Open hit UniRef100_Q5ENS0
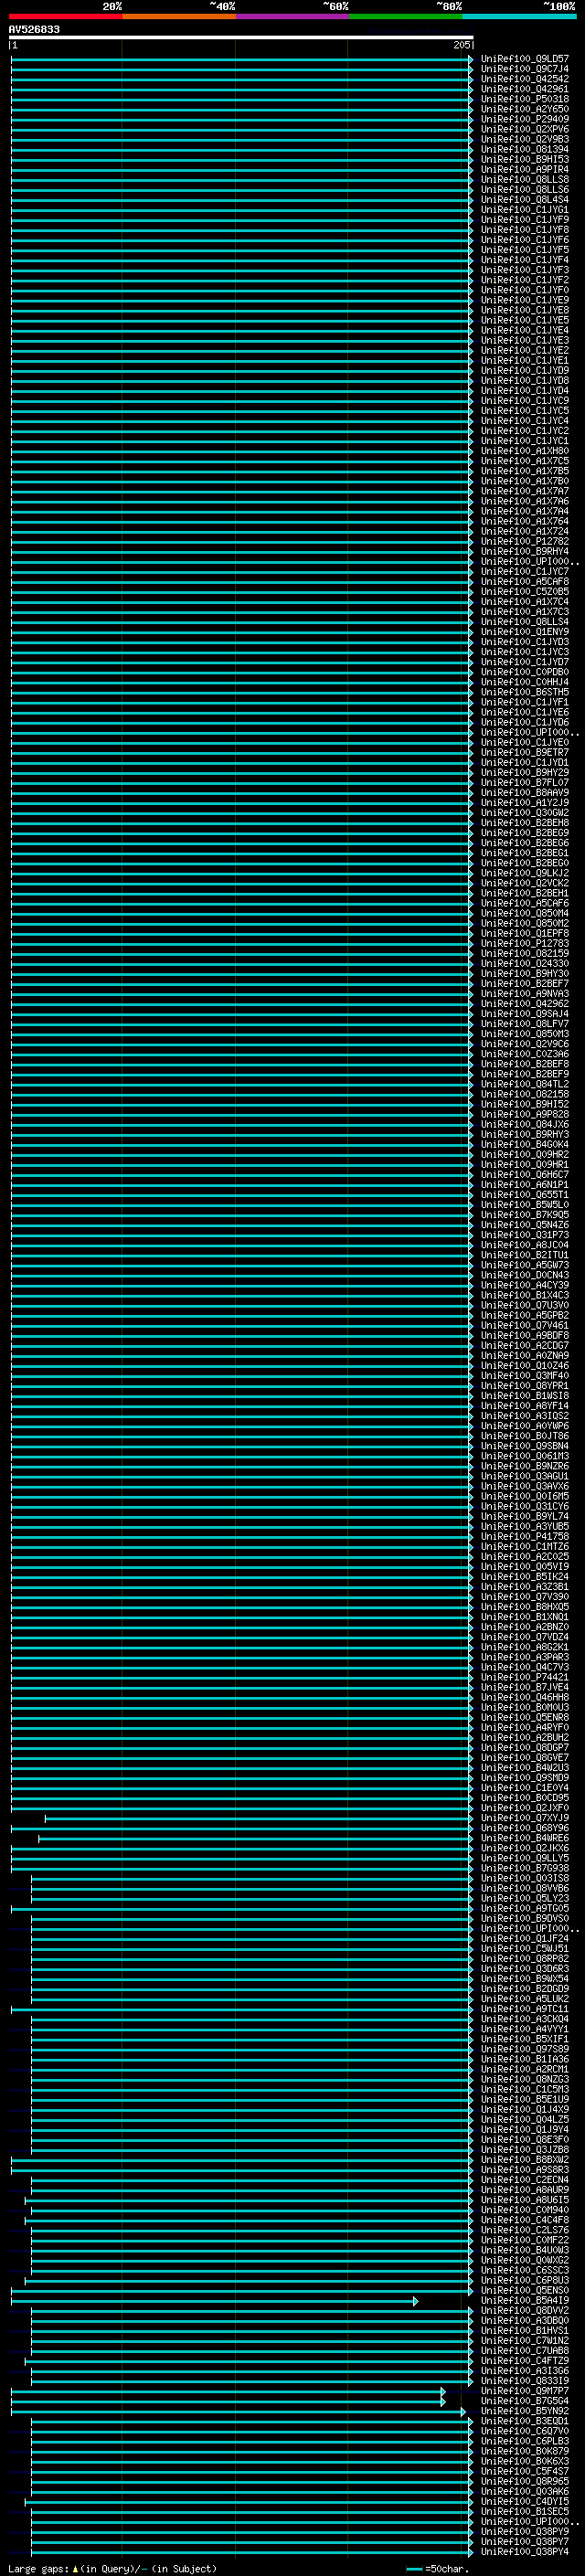The height and width of the screenshot is (2576, 585). (x=525, y=2289)
